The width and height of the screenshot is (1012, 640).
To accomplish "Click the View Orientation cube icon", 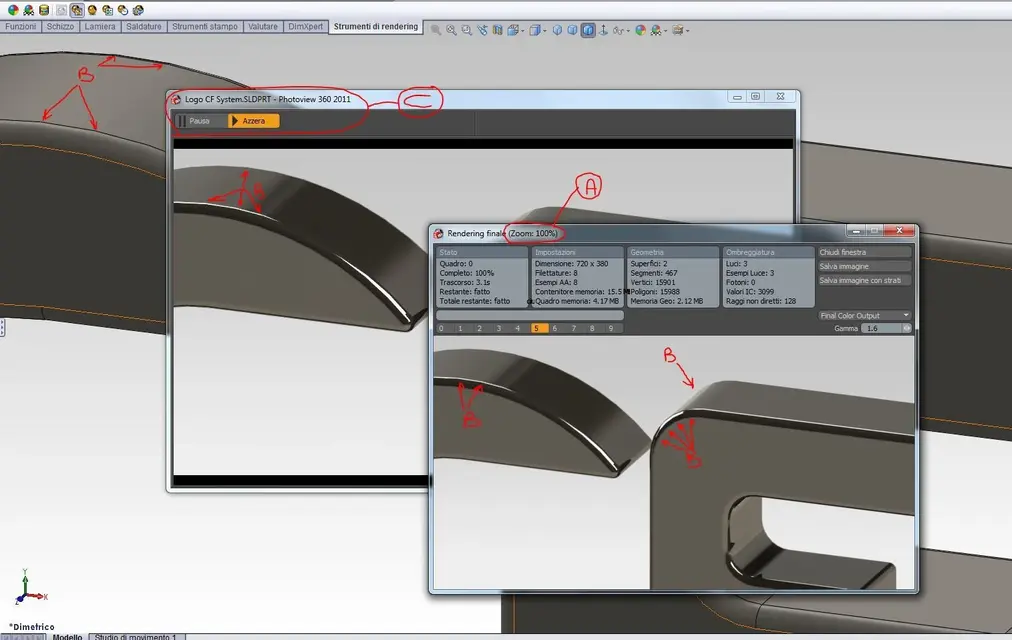I will (513, 30).
